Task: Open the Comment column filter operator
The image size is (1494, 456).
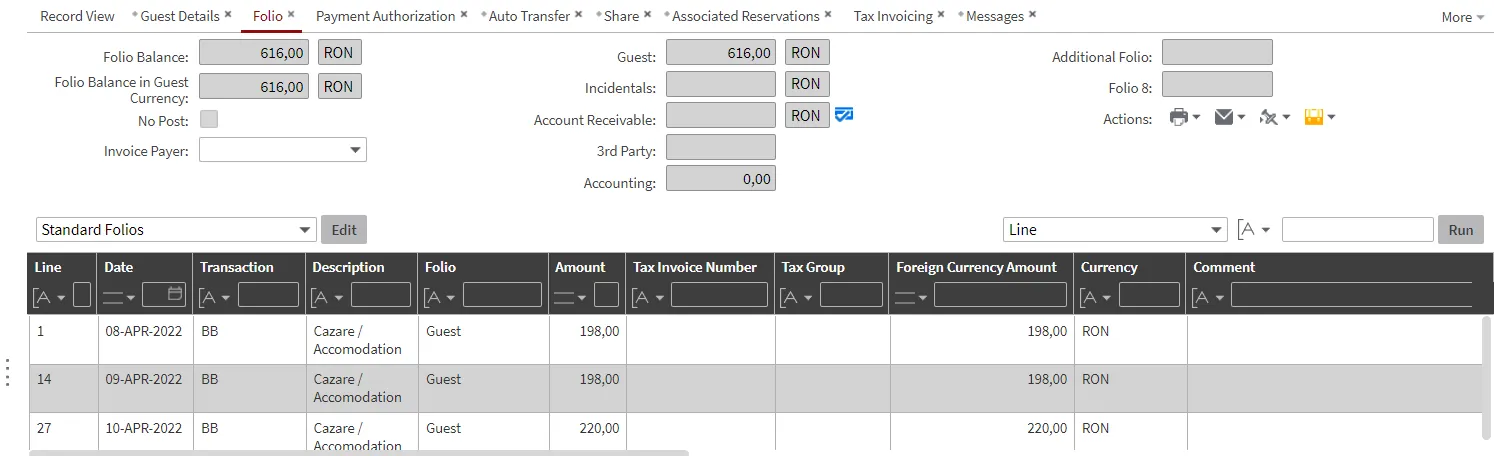Action: click(1210, 297)
